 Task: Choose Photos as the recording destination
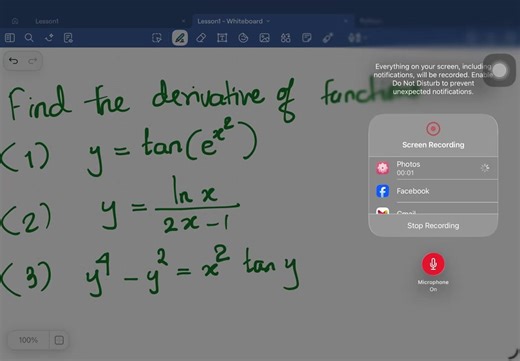coord(433,168)
